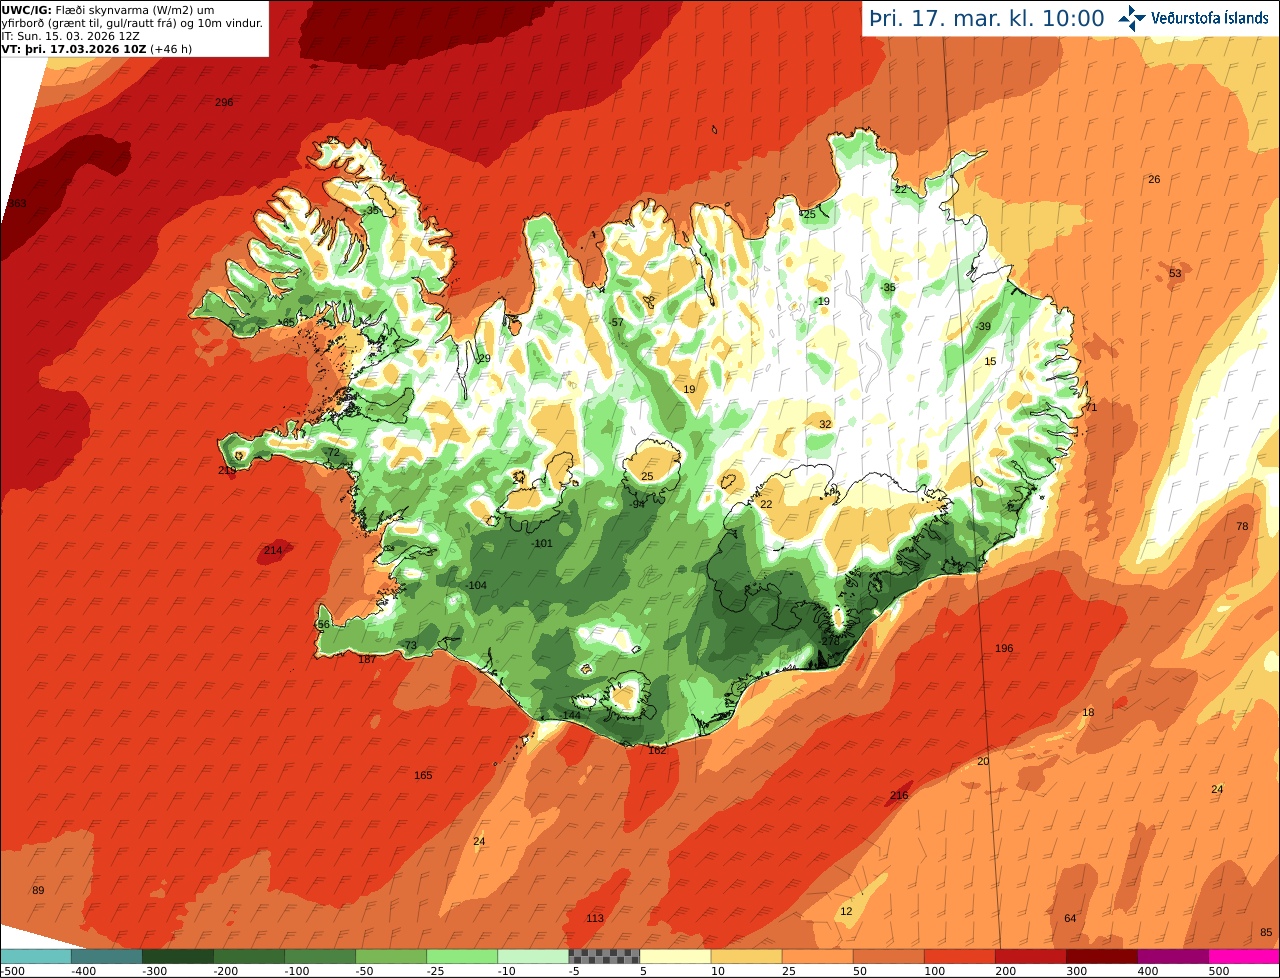The height and width of the screenshot is (978, 1280).
Task: Select the darkest green -300 to -200 swatch
Action: [177, 956]
